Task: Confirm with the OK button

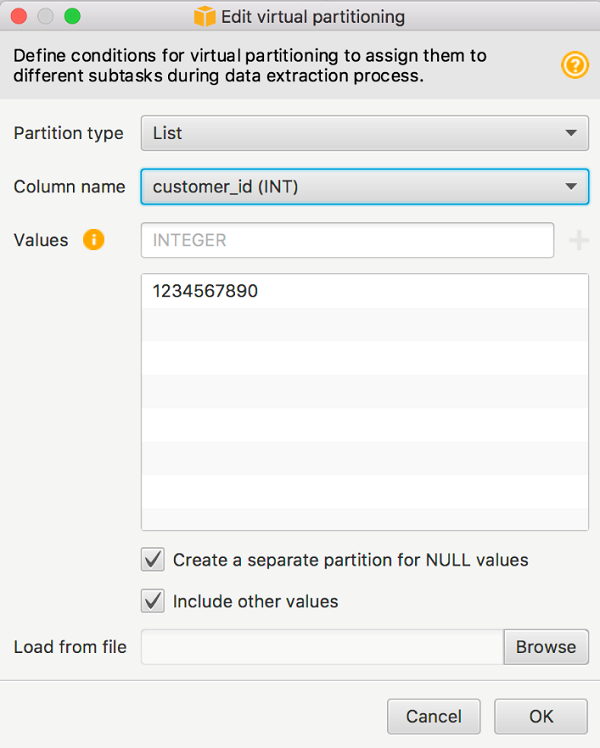Action: [541, 716]
